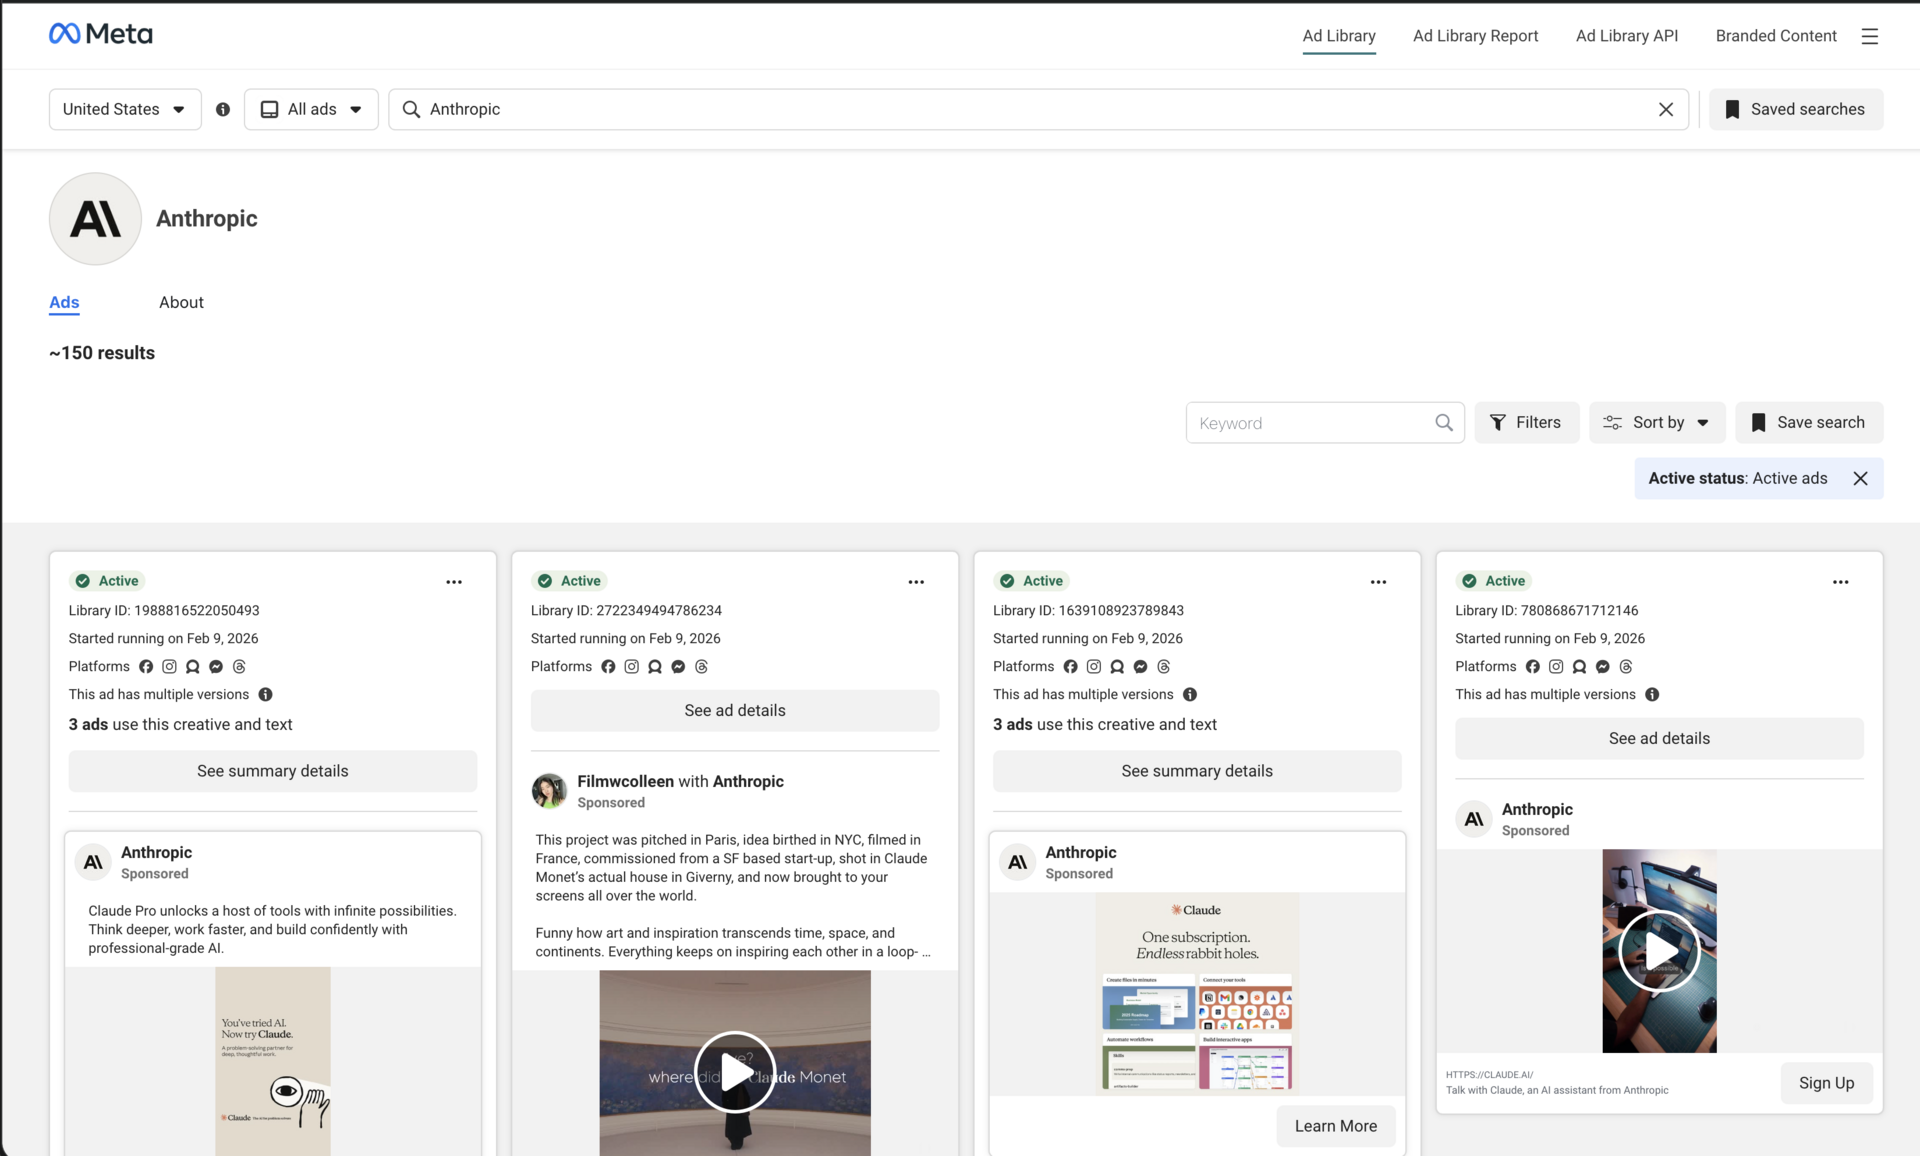Click See ad details on Filmwcolleen ad

click(735, 710)
